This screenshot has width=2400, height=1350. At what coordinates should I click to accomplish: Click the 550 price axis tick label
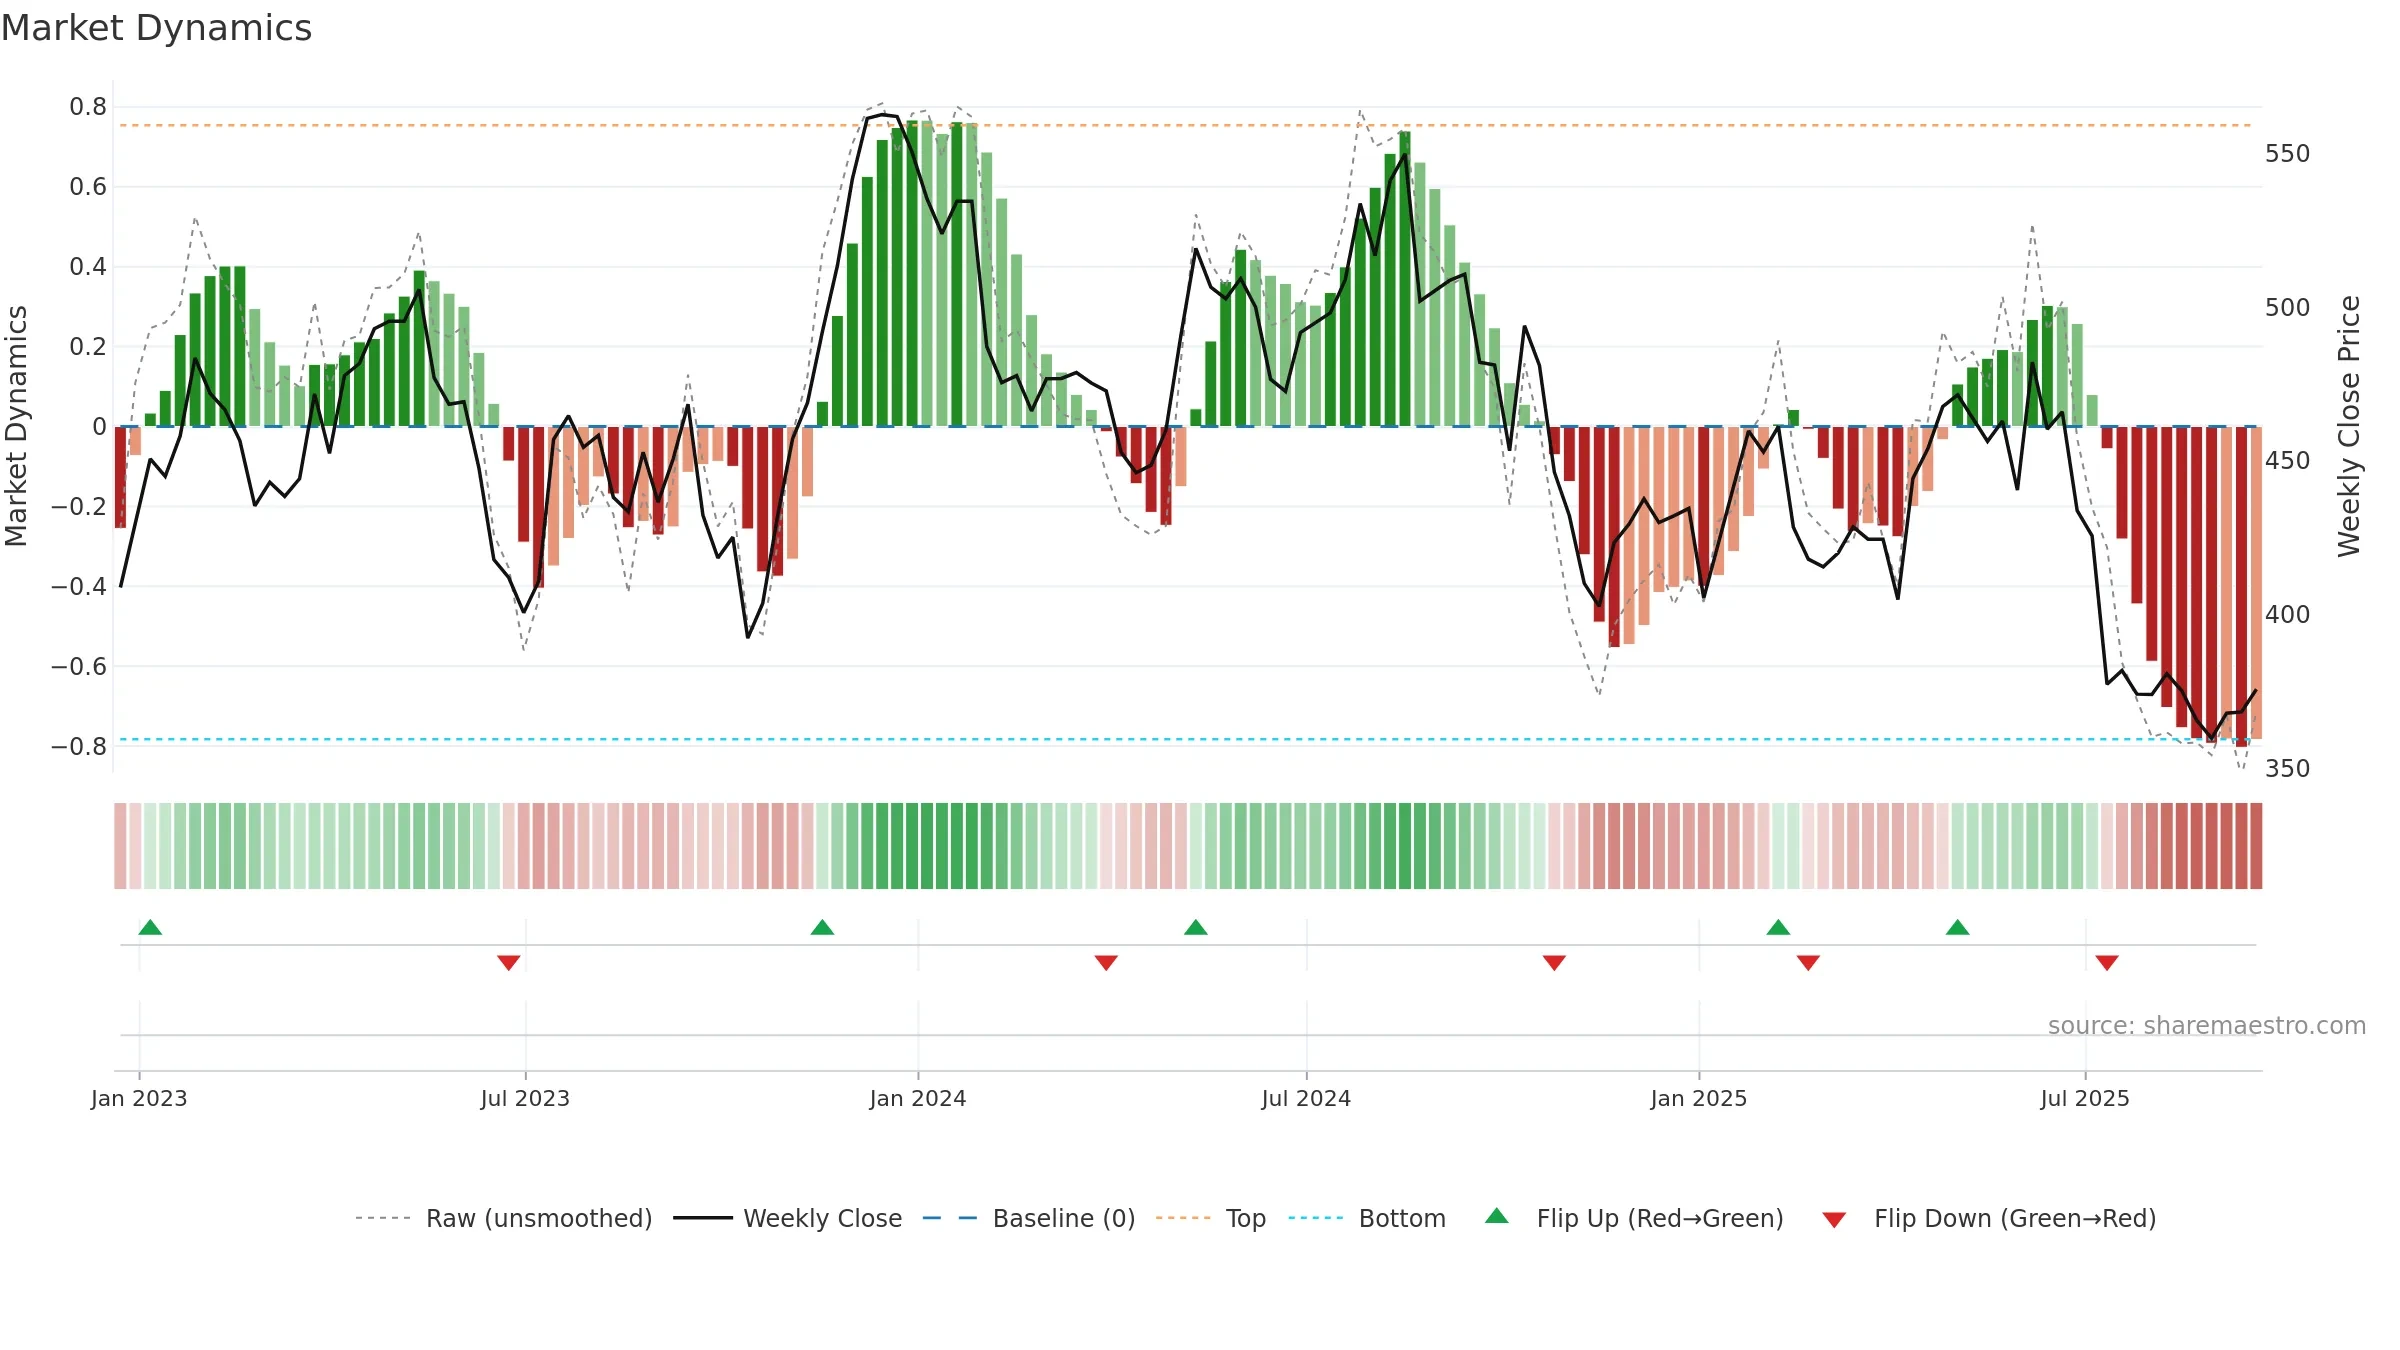(x=2288, y=154)
